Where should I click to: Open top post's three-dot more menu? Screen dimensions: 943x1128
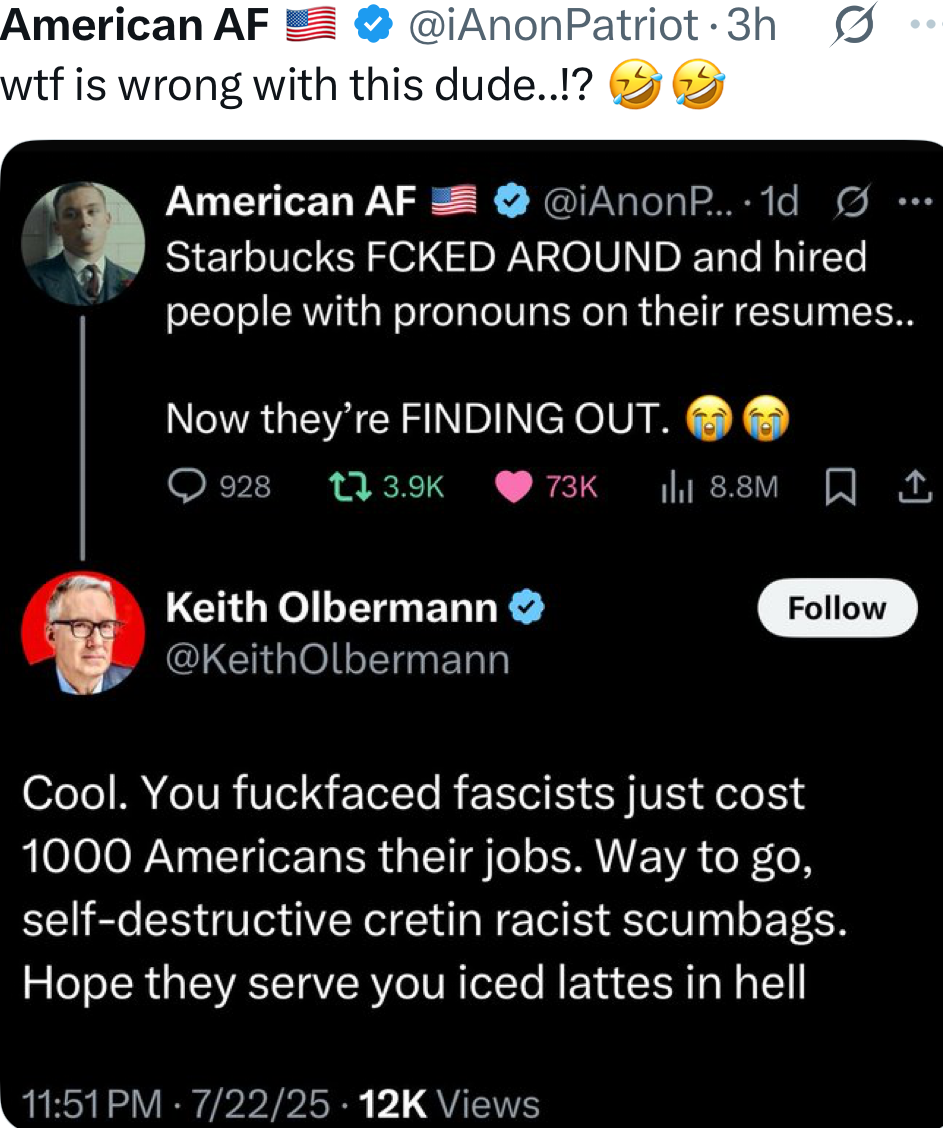tap(927, 25)
